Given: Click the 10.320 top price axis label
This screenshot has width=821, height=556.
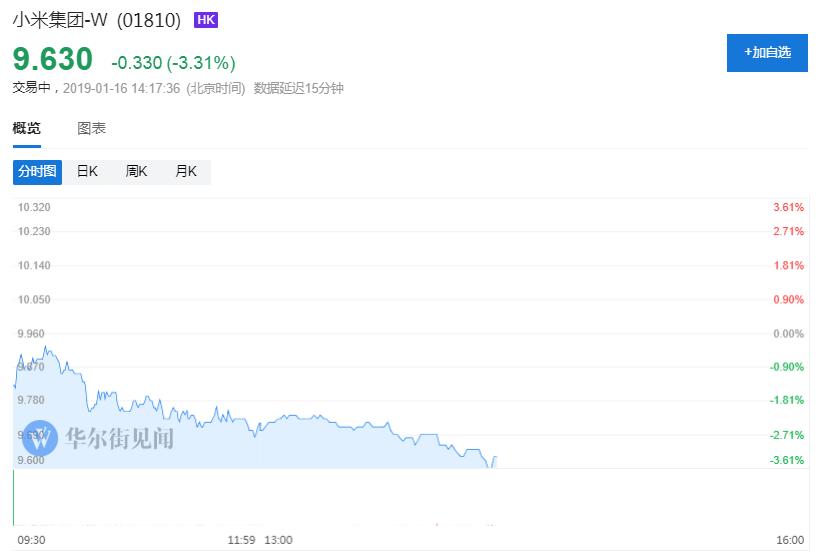Looking at the screenshot, I should pyautogui.click(x=34, y=207).
